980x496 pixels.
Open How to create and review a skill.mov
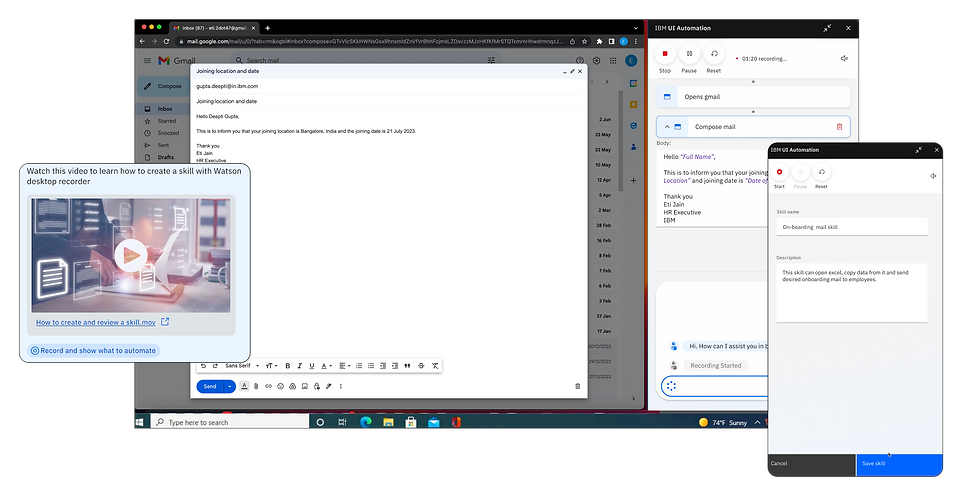pyautogui.click(x=96, y=322)
